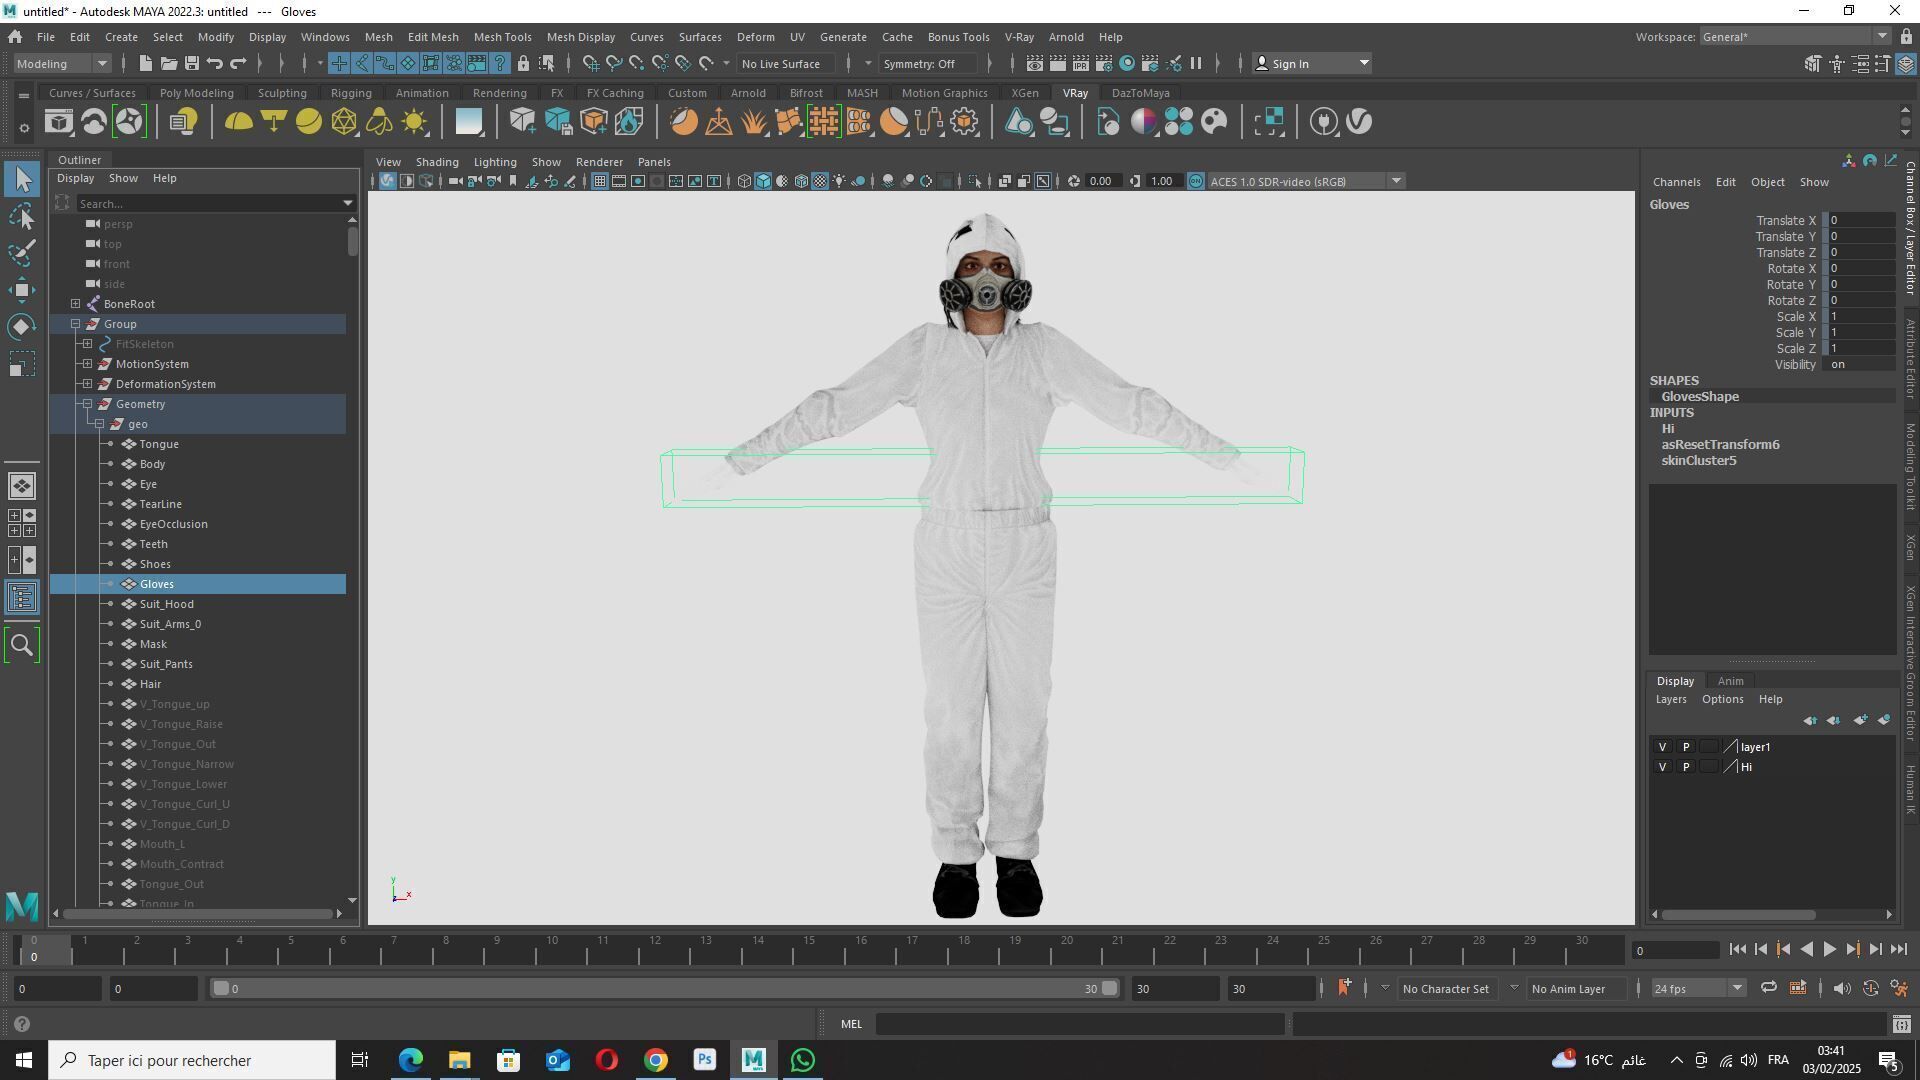Click the No Character Set button
The width and height of the screenshot is (1920, 1080).
coord(1445,988)
